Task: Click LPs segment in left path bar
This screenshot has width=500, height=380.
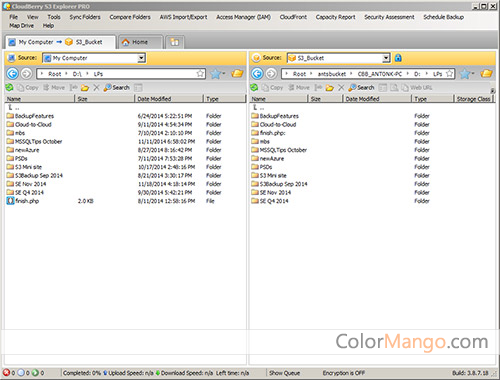Action: click(x=98, y=74)
